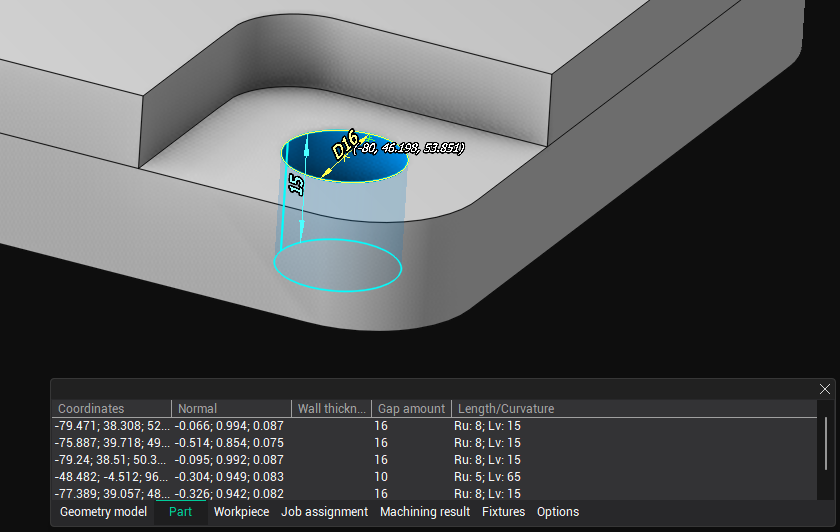This screenshot has width=840, height=532.
Task: Select the Part tab
Action: click(180, 512)
